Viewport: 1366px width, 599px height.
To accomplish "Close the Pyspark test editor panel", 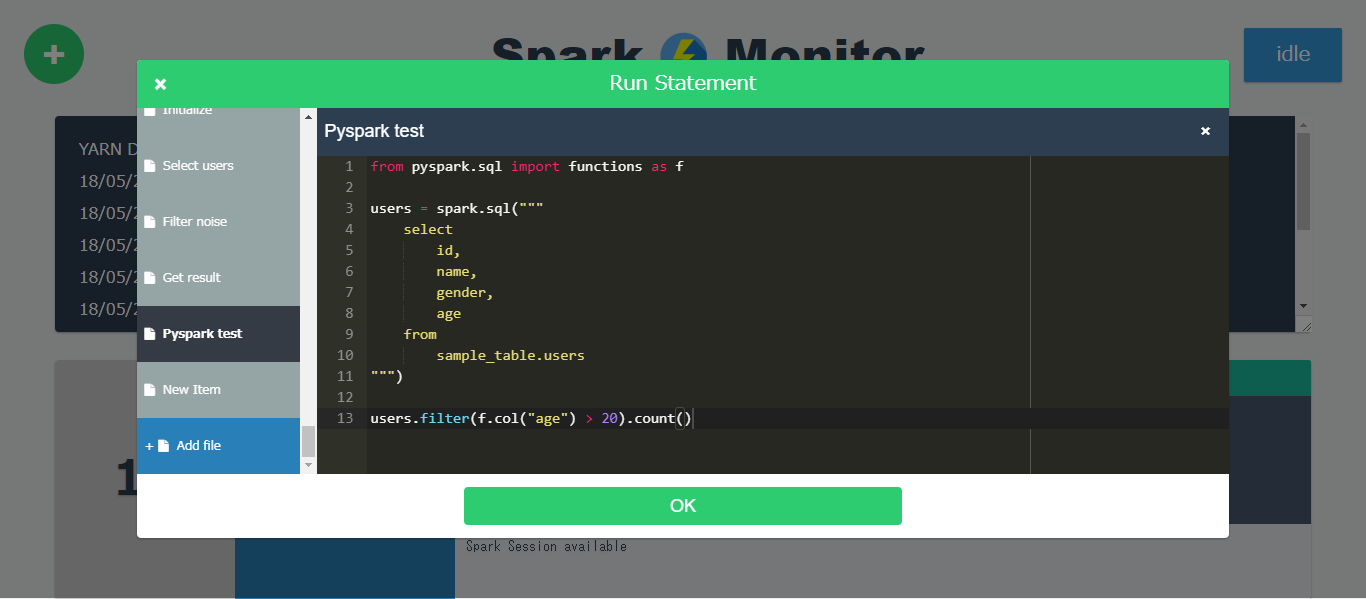I will coord(1205,131).
